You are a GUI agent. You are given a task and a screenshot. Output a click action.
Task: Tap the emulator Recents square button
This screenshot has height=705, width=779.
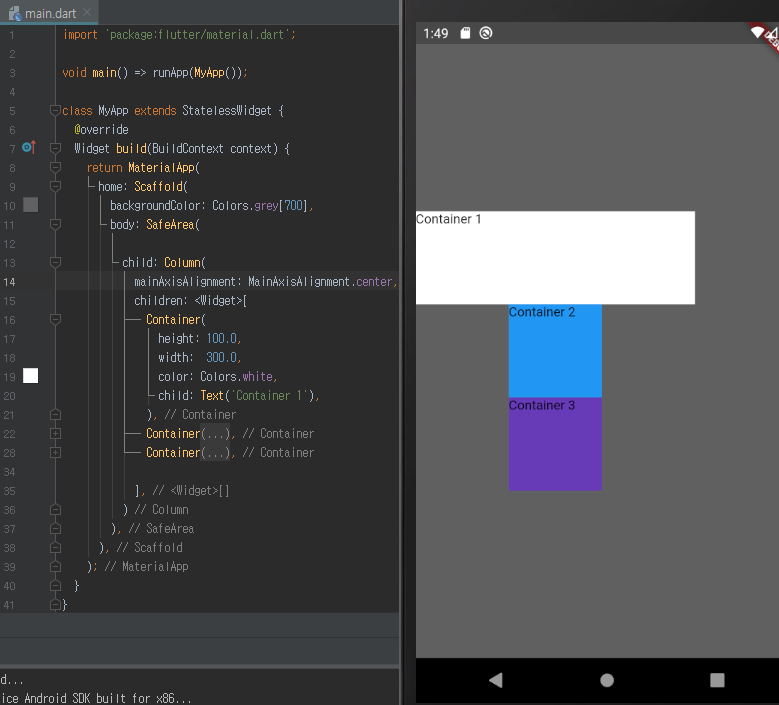717,680
